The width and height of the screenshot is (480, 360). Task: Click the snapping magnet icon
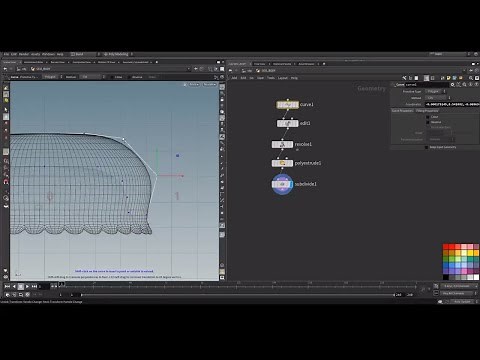pyautogui.click(x=6, y=182)
